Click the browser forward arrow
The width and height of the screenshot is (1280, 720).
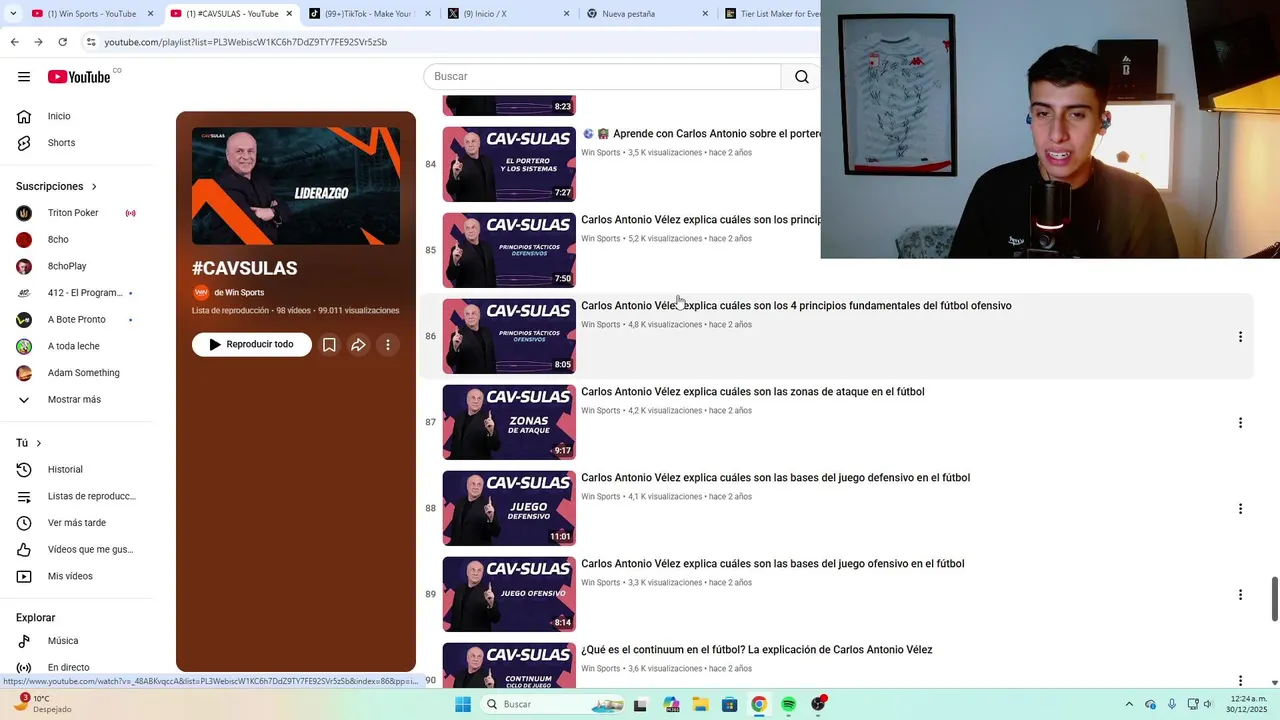point(38,42)
